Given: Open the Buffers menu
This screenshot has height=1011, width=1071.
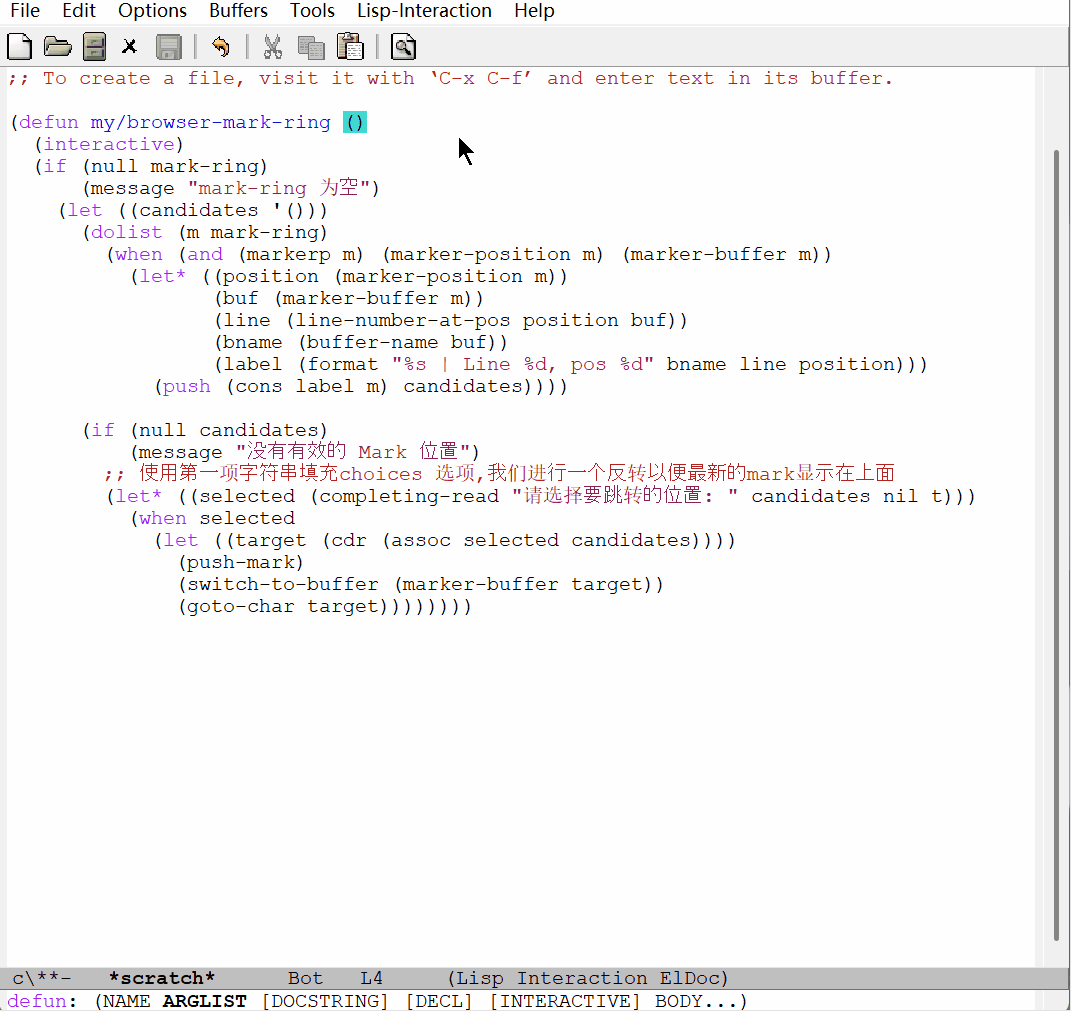Looking at the screenshot, I should [x=238, y=11].
